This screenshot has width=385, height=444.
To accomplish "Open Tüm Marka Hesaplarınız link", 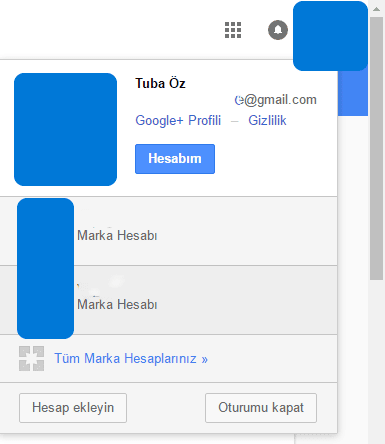I will (131, 359).
